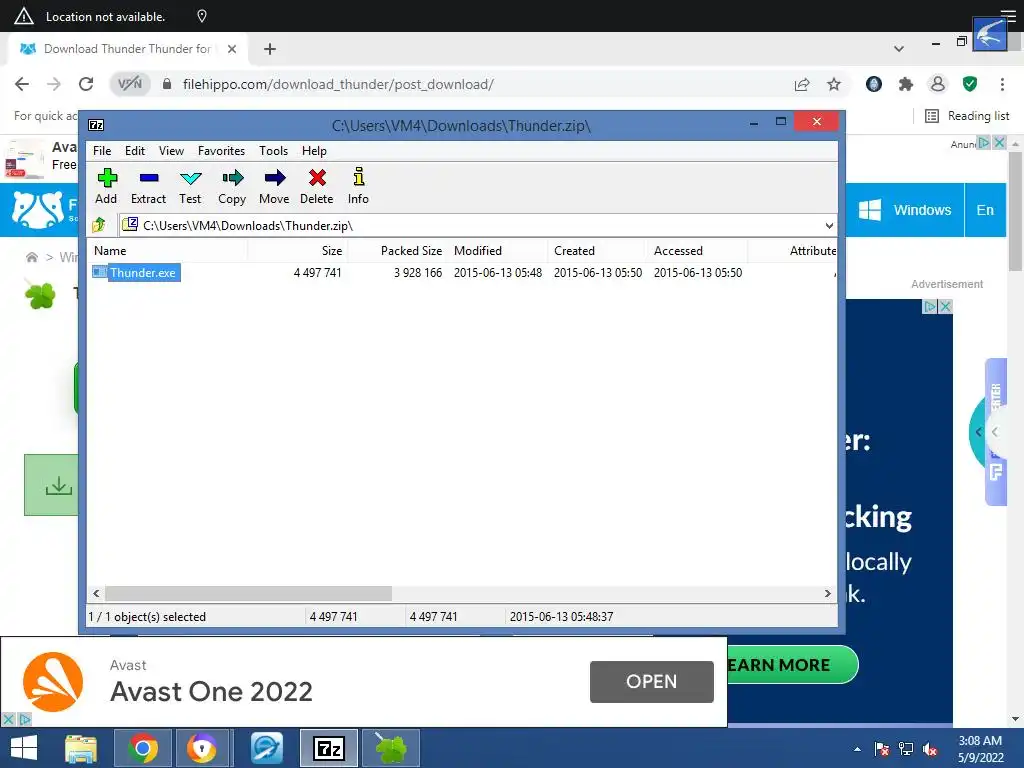Click the red Delete icon

pos(317,186)
